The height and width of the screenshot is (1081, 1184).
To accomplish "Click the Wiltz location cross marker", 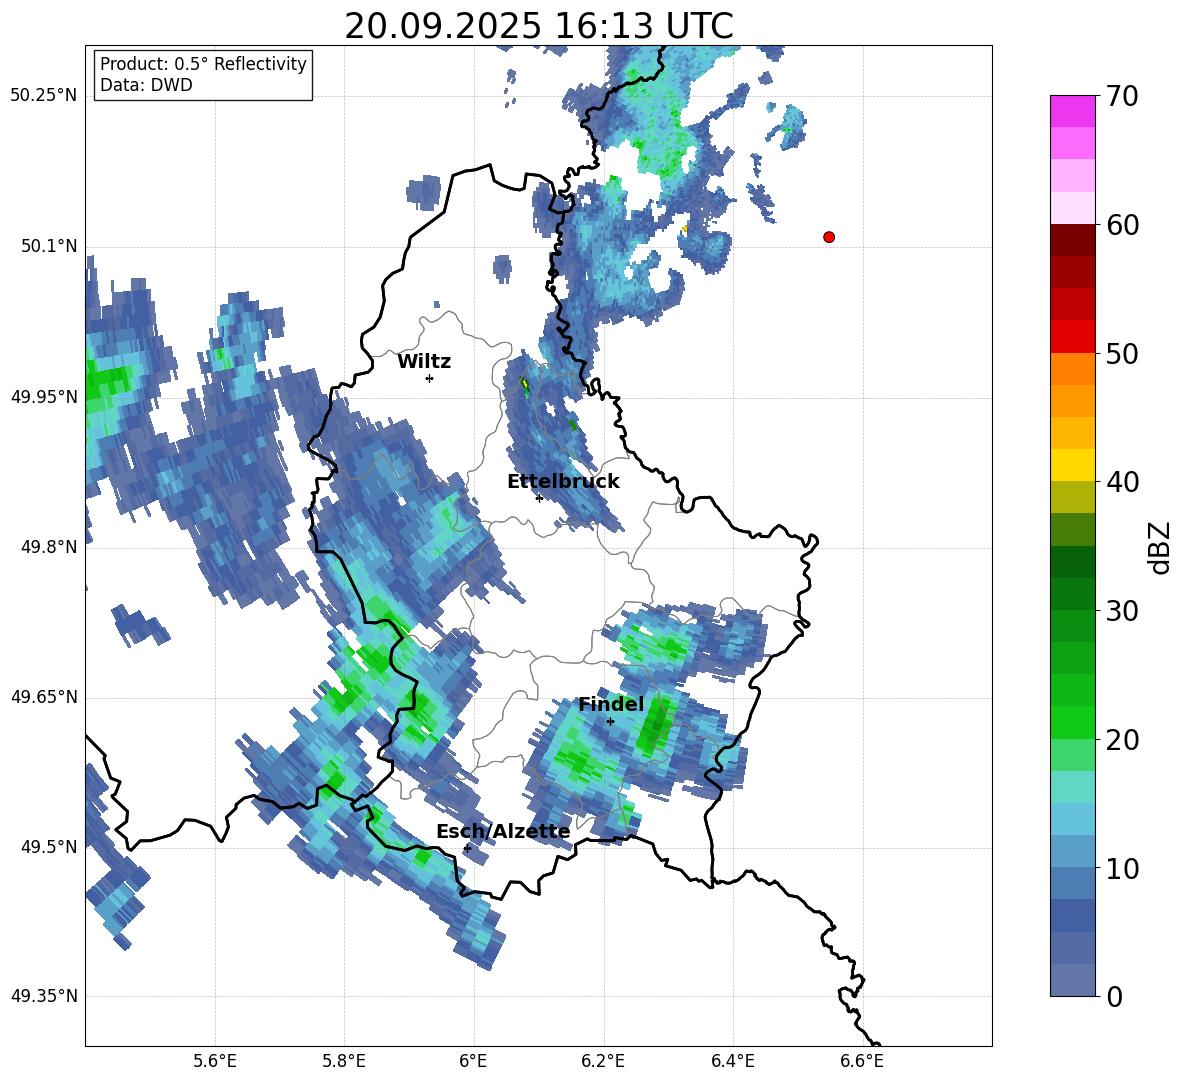I will coord(430,378).
